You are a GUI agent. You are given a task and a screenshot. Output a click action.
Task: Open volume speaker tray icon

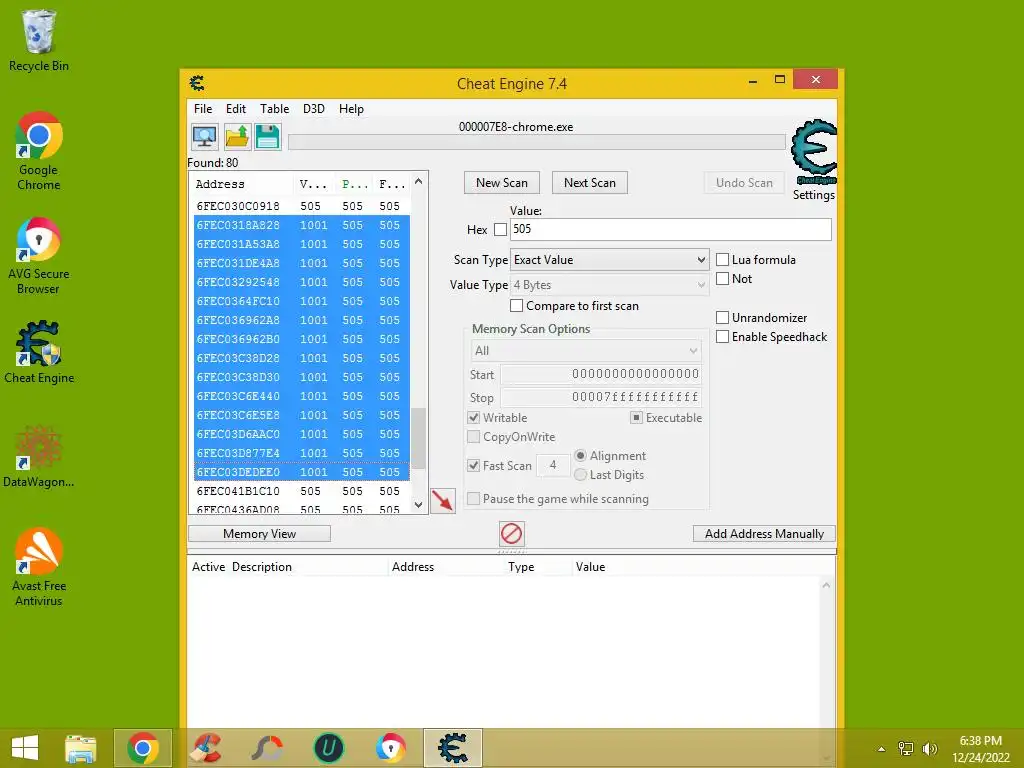pyautogui.click(x=929, y=748)
